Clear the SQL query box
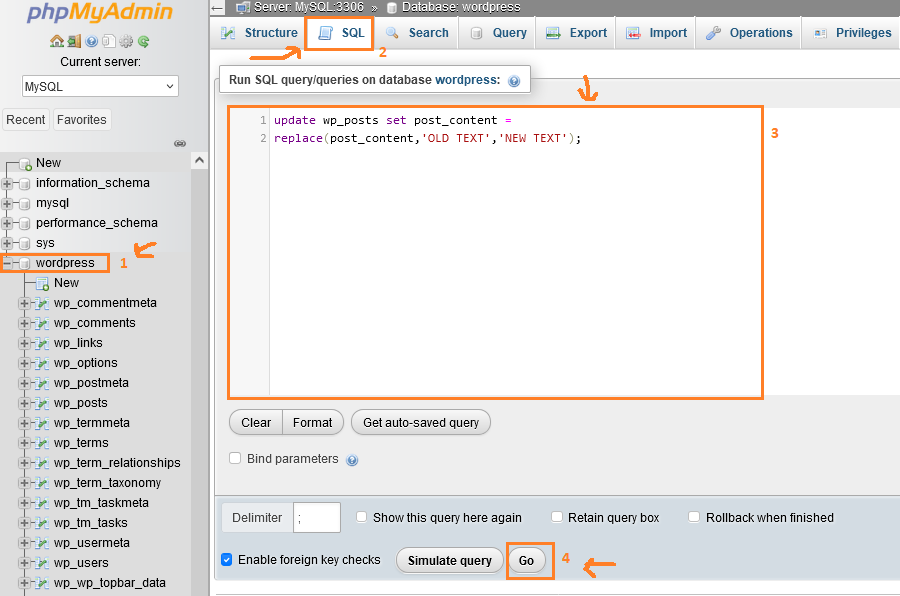Image resolution: width=900 pixels, height=596 pixels. point(256,423)
